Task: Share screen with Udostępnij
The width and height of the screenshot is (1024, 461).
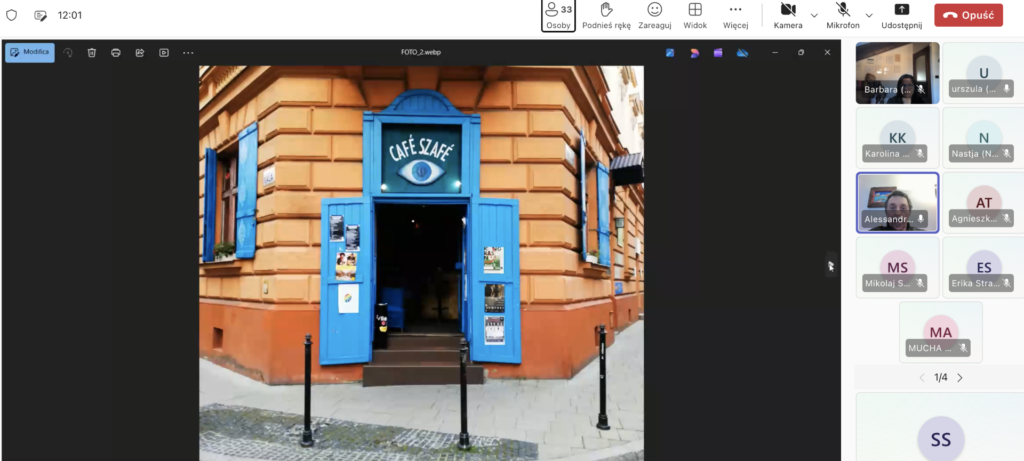Action: (901, 15)
